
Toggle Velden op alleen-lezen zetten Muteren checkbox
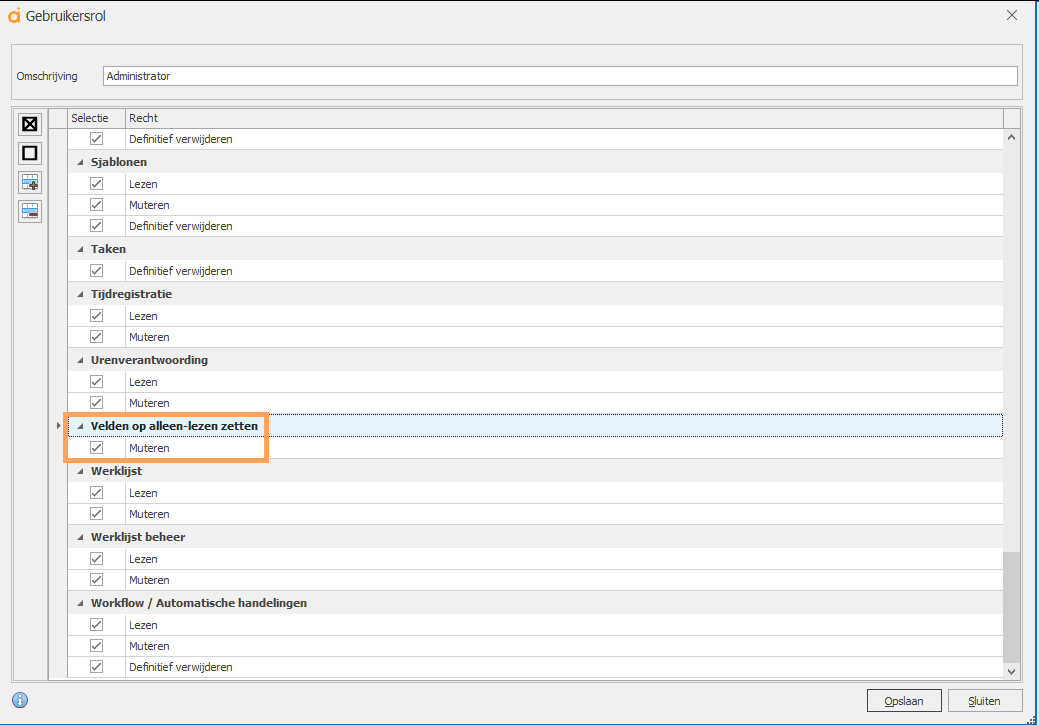[x=97, y=447]
